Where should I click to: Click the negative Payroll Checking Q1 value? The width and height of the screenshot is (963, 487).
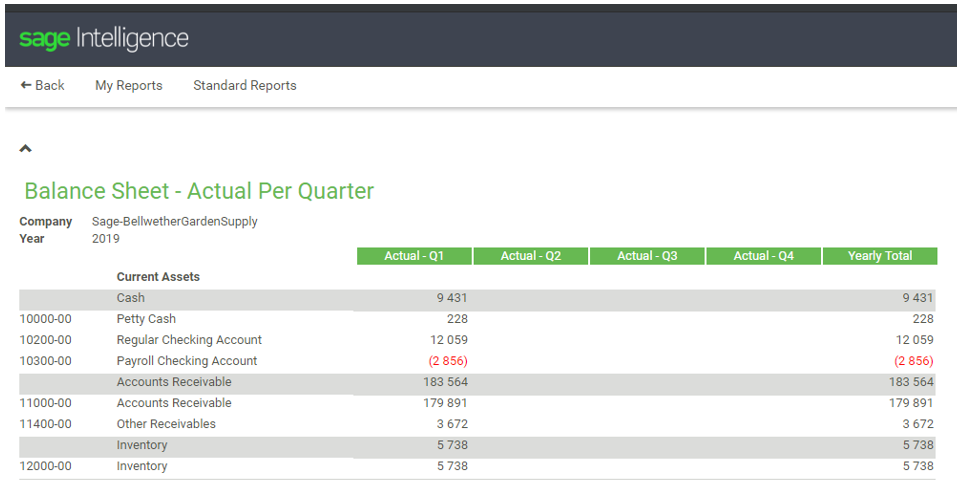(x=448, y=361)
